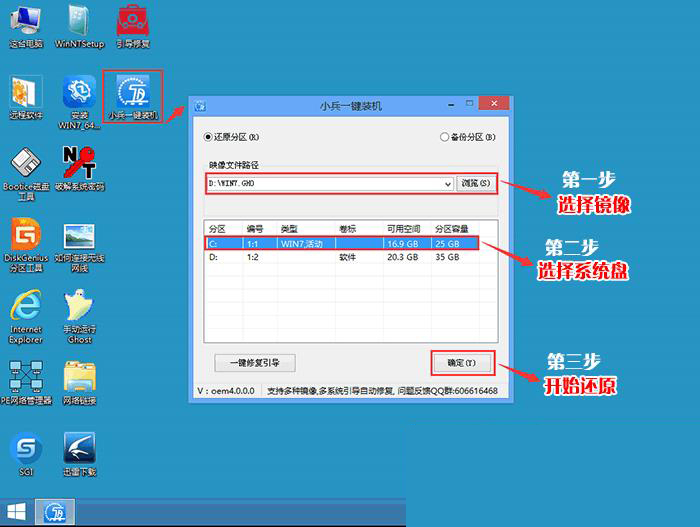Click the 1:2 number cell

tap(253, 257)
